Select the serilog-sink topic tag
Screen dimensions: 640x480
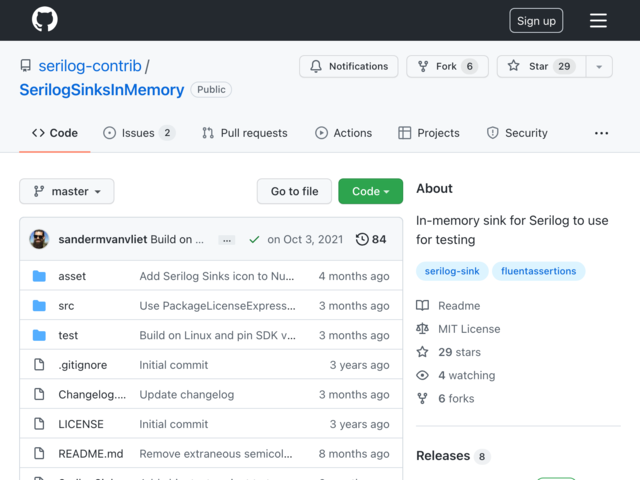tap(452, 271)
